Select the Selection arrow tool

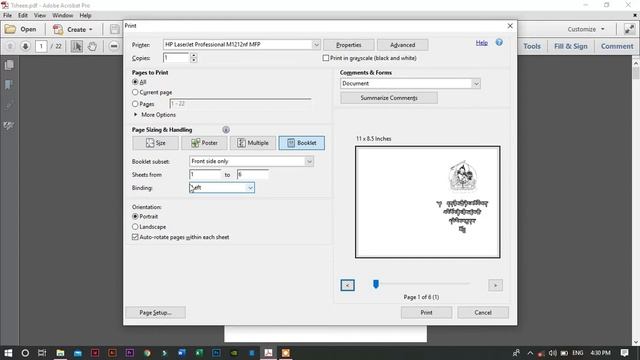76,46
